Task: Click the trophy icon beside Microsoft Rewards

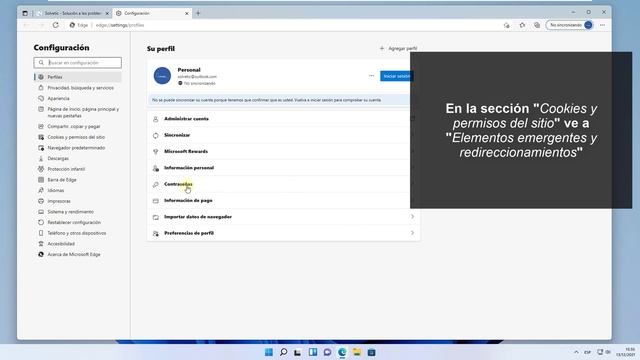Action: point(156,152)
